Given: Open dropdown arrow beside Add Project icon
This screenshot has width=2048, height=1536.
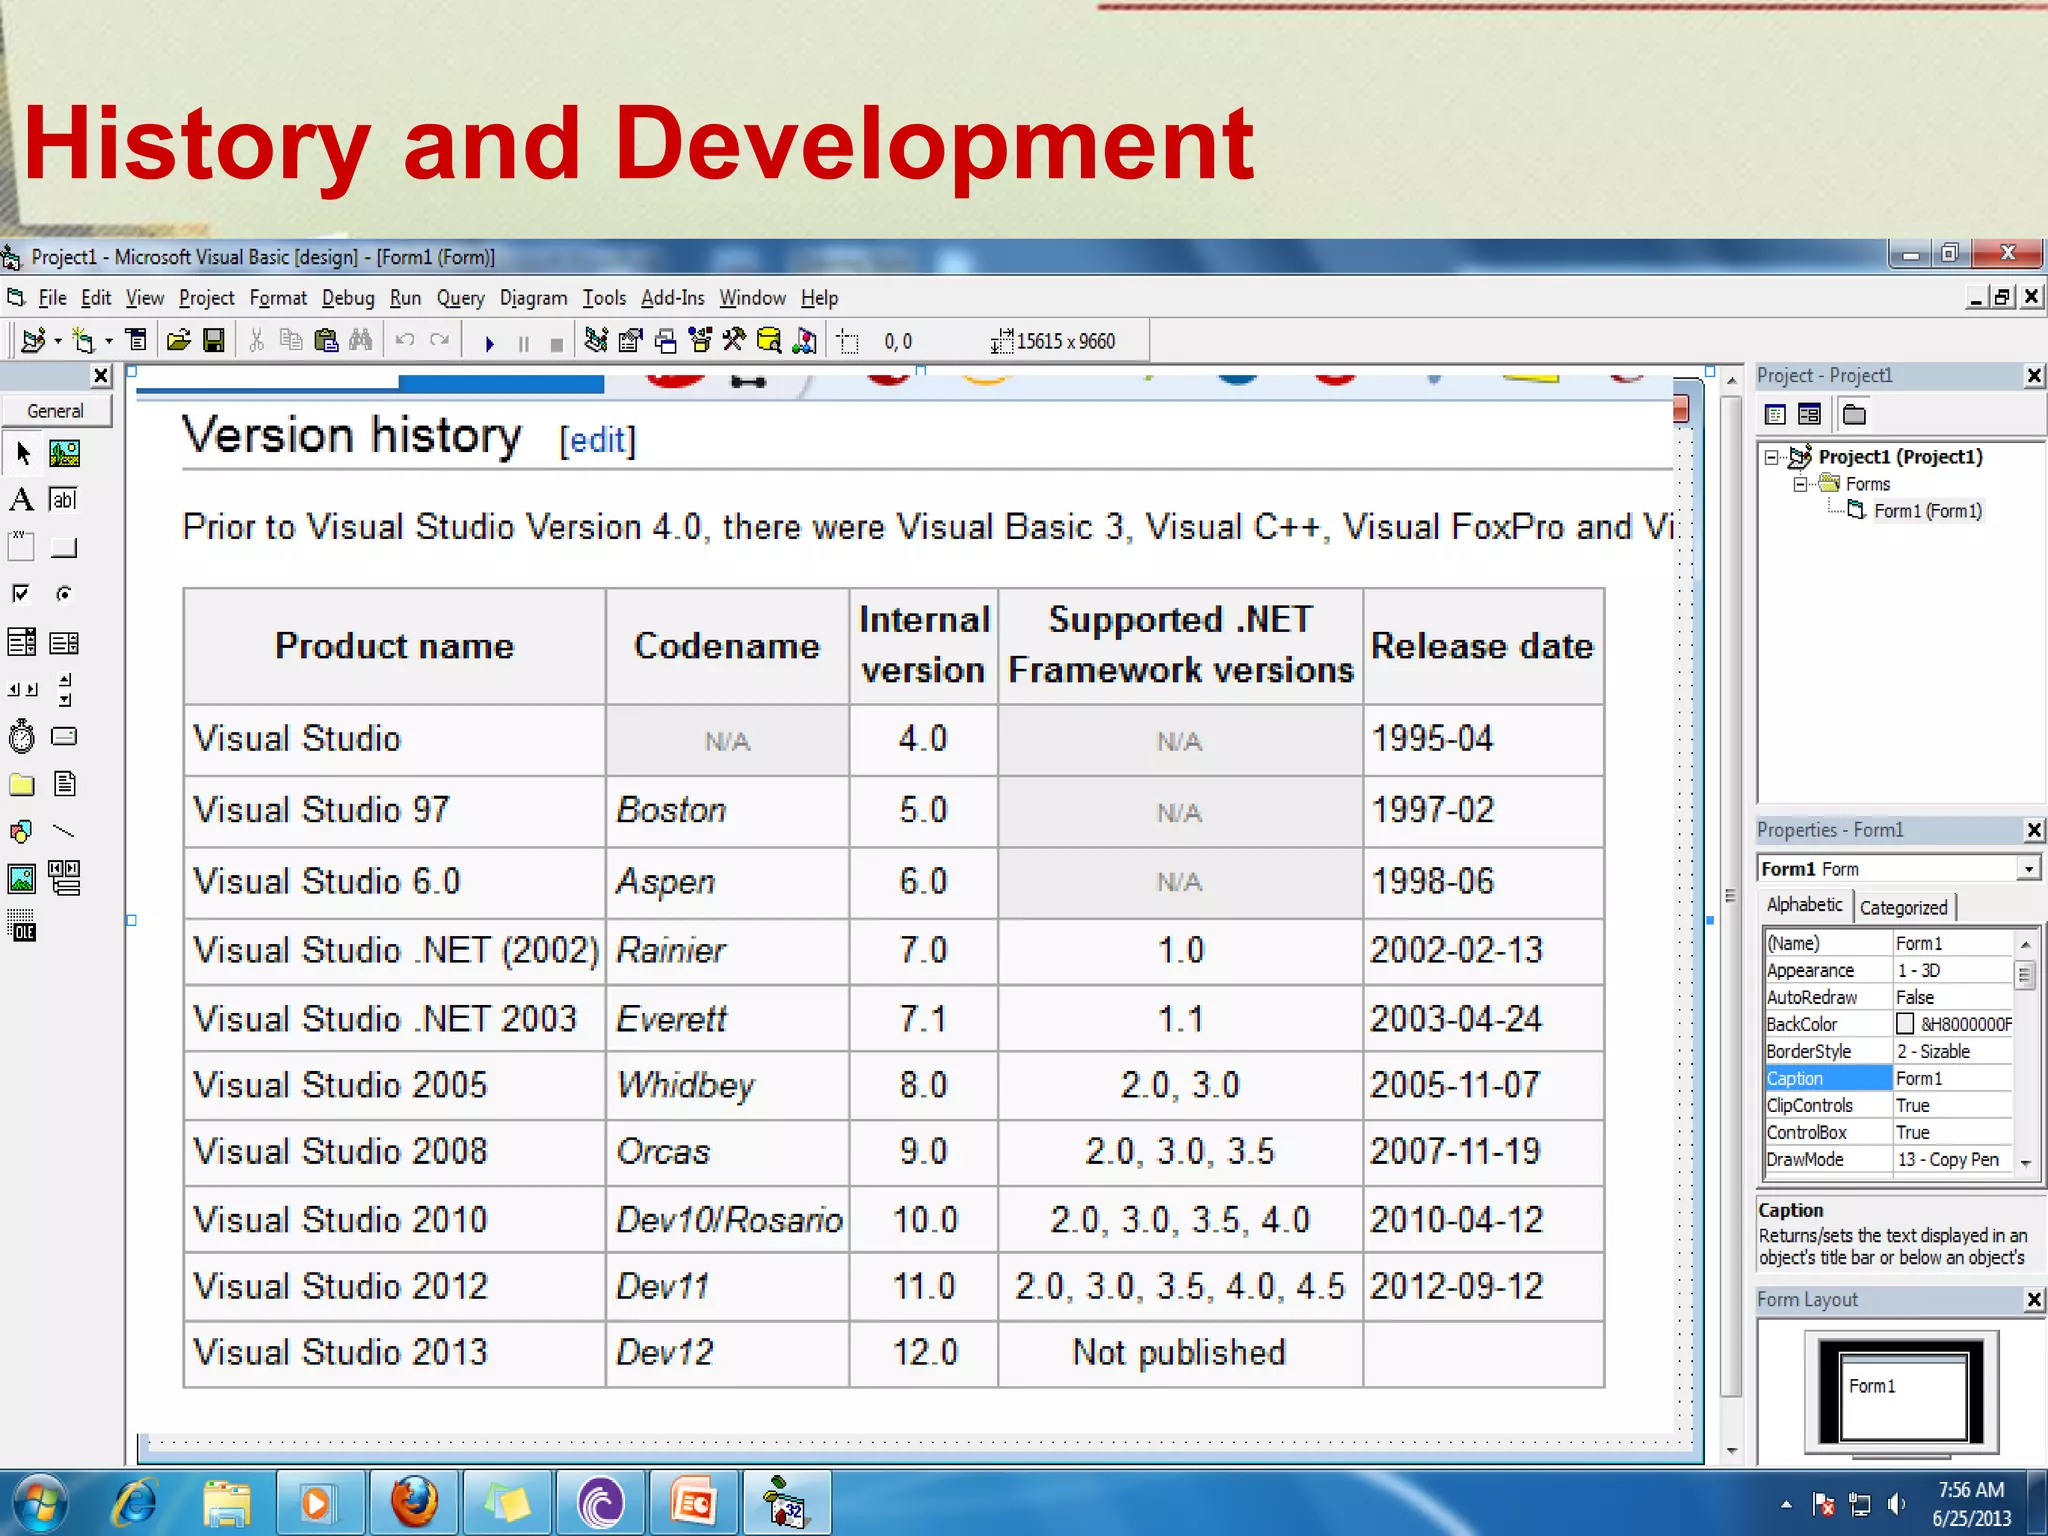Looking at the screenshot, I should [58, 342].
